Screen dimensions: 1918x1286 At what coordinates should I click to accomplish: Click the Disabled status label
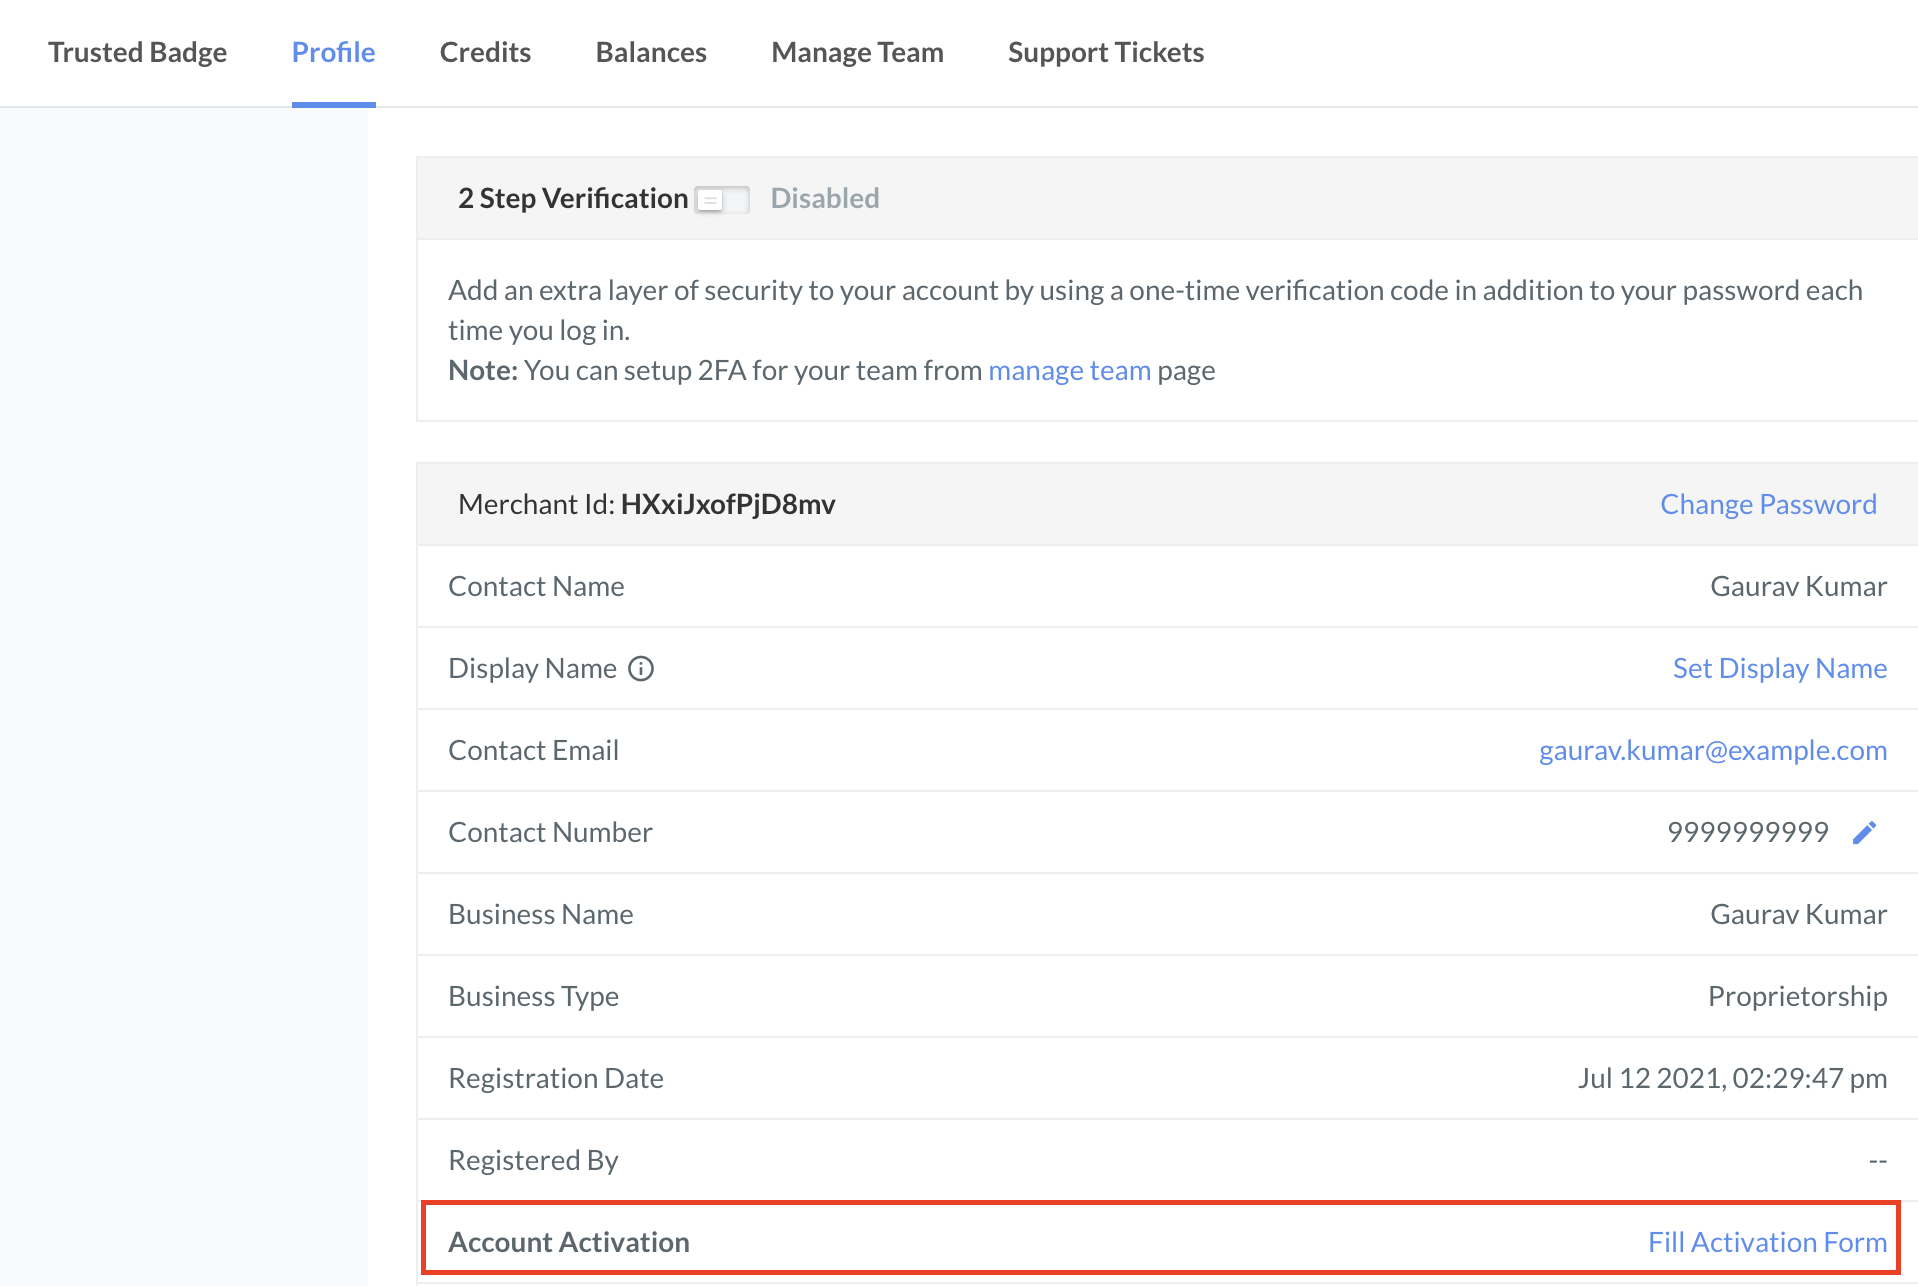pos(825,198)
